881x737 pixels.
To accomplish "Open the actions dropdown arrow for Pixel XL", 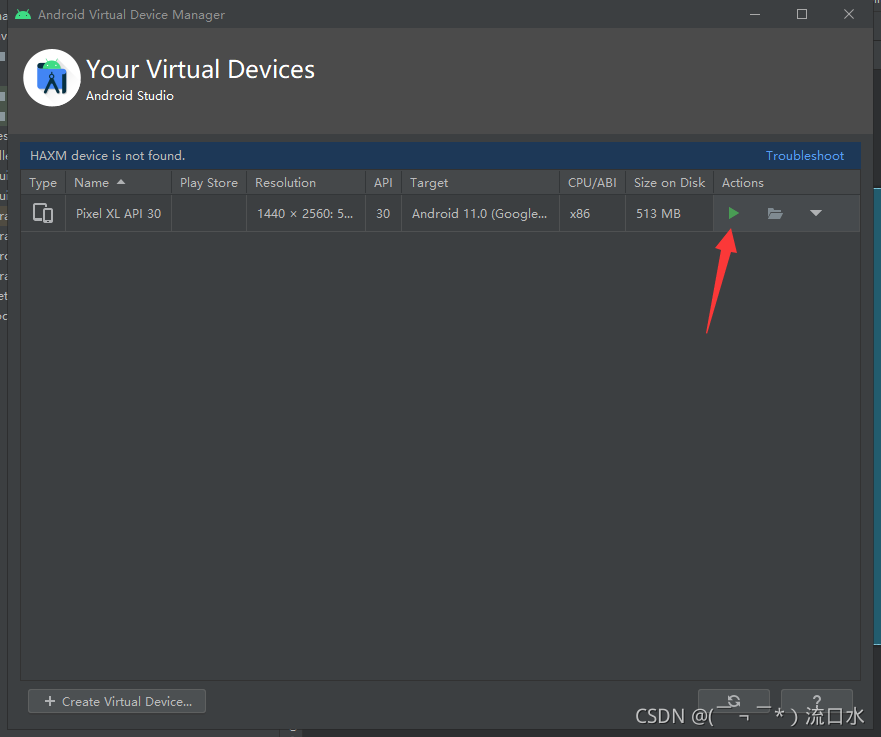I will [x=816, y=213].
